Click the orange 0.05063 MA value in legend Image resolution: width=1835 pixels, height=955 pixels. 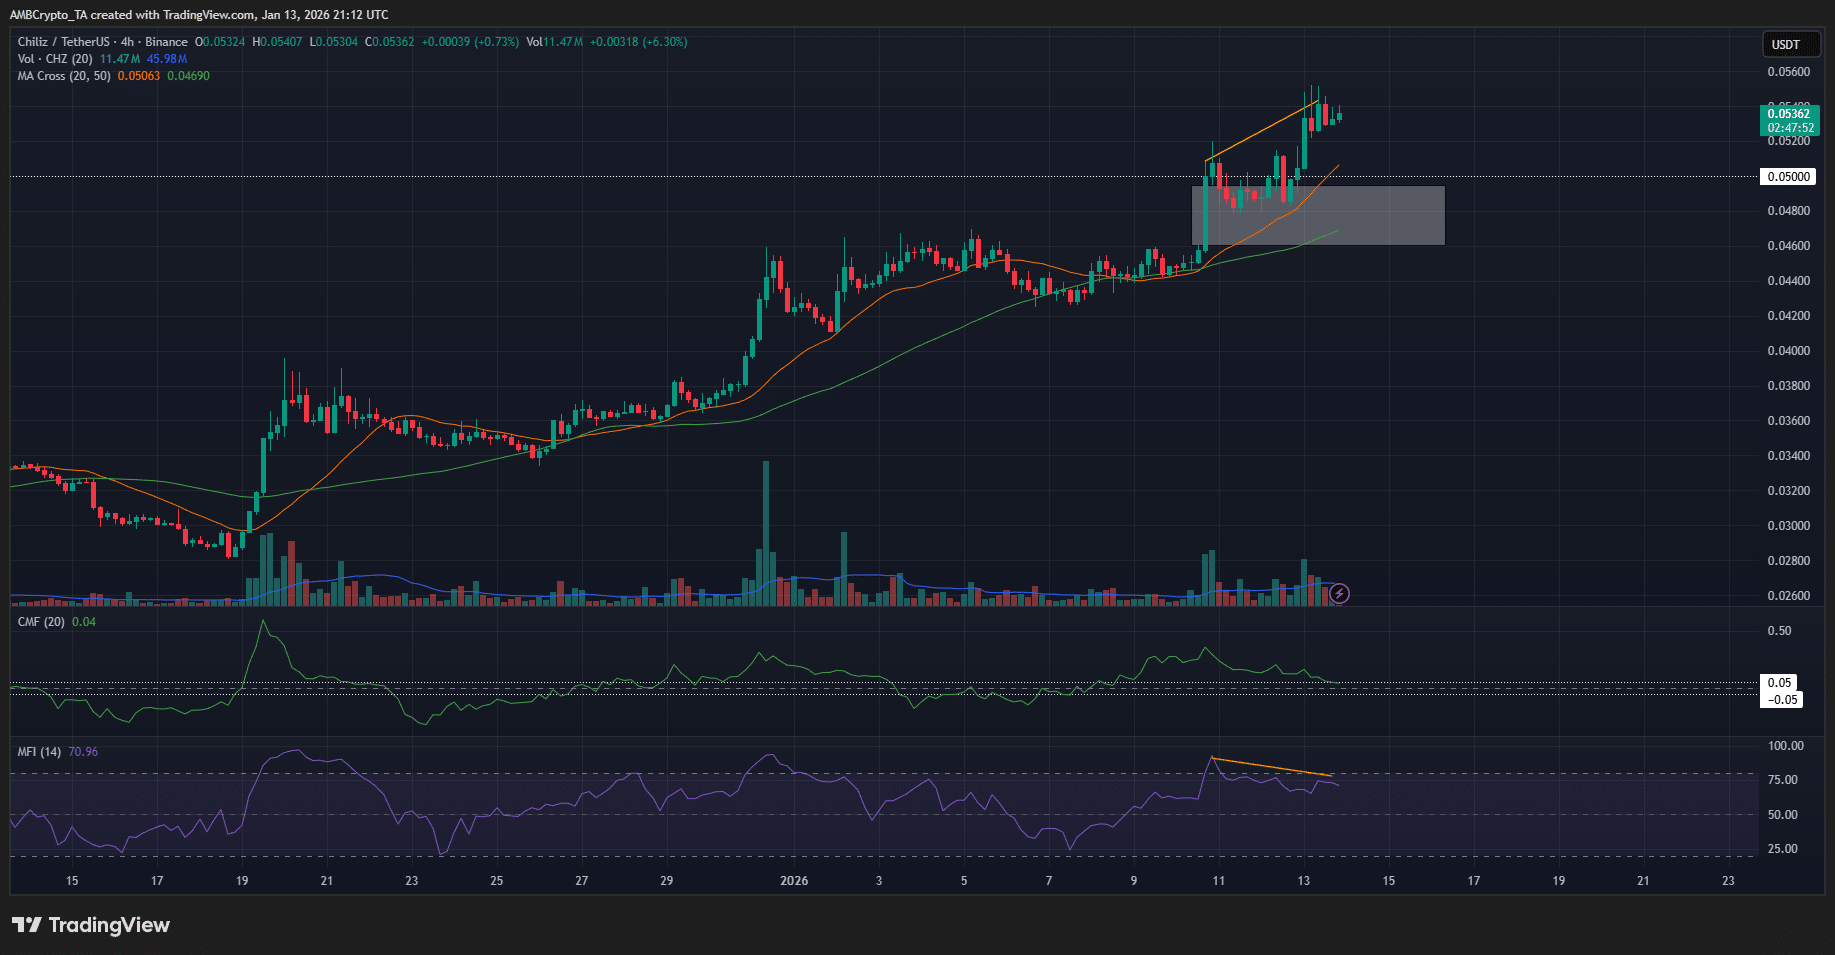[x=139, y=76]
